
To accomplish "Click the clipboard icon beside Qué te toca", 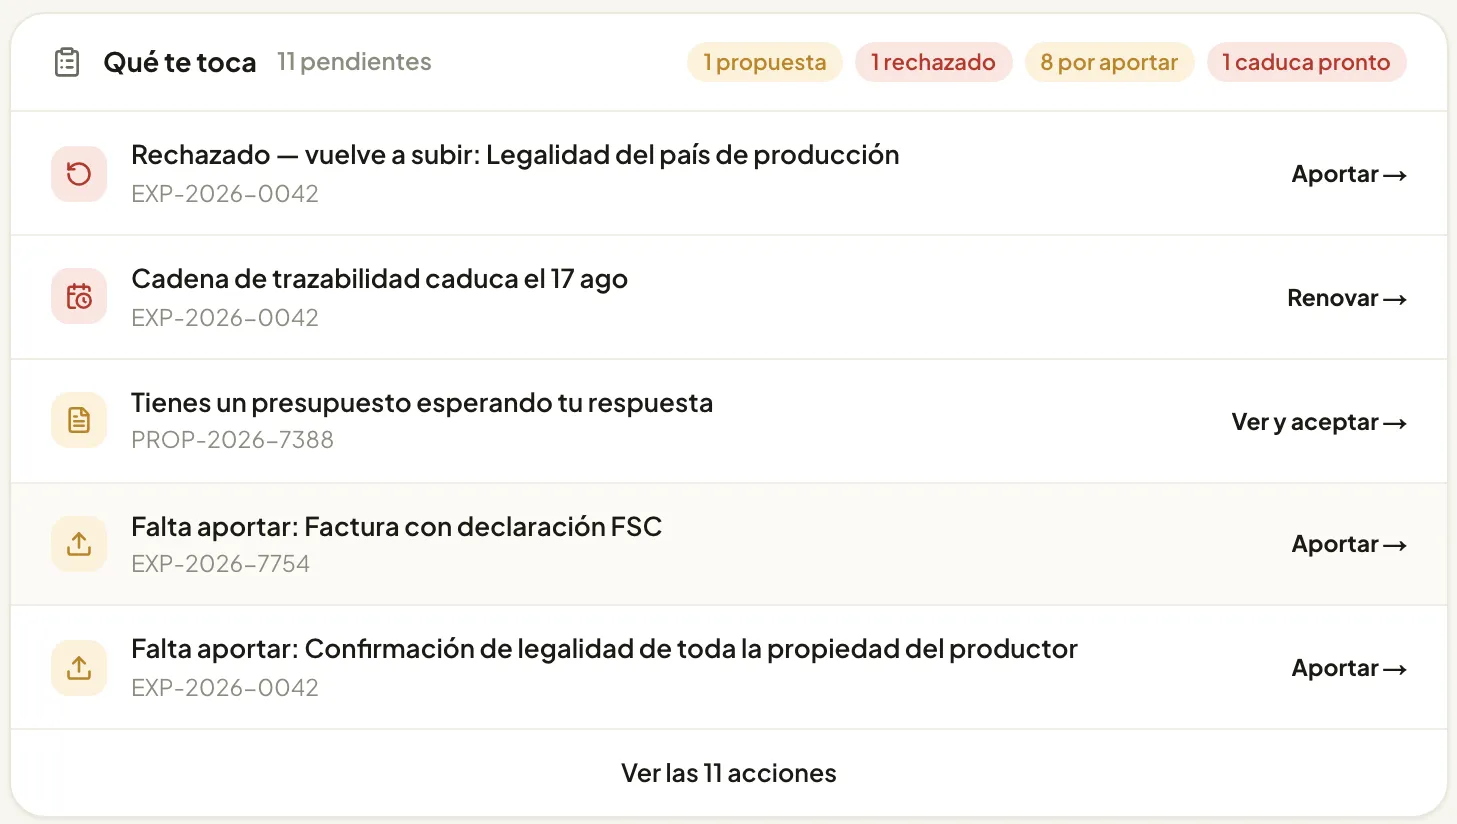I will tap(67, 62).
